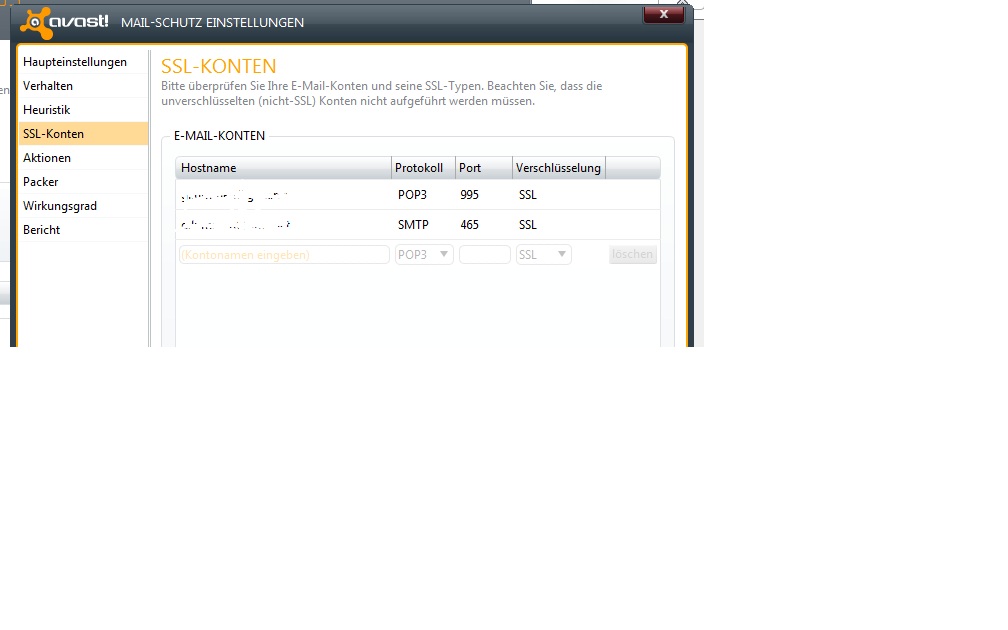Go to the Aktionen section
This screenshot has height=630, width=1008.
pyautogui.click(x=83, y=158)
